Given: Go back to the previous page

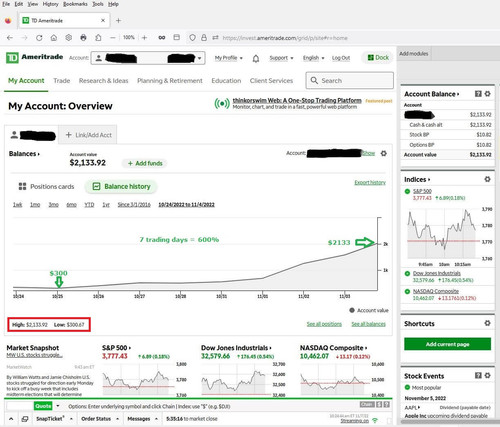Looking at the screenshot, I should pyautogui.click(x=10, y=38).
